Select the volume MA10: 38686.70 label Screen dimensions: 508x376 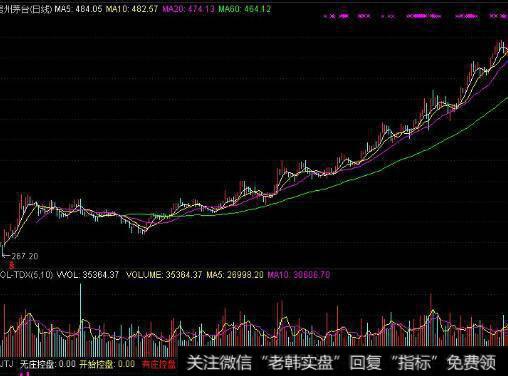(x=299, y=275)
